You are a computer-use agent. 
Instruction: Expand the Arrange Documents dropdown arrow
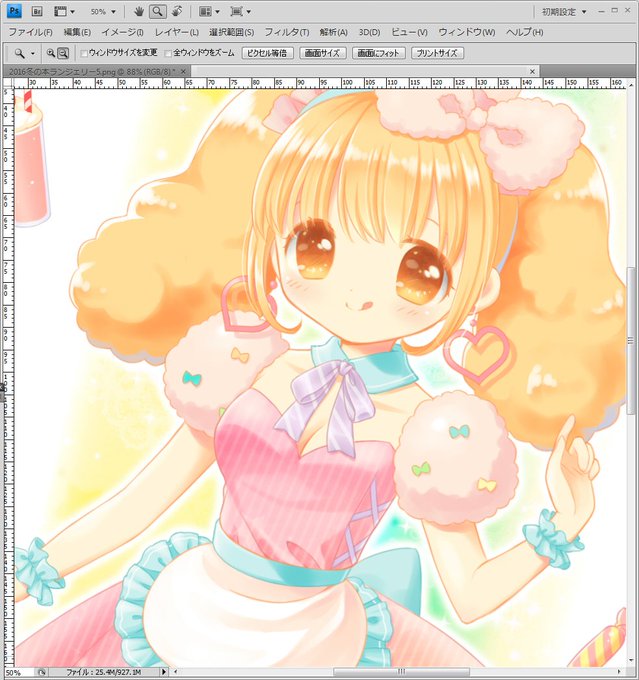click(x=217, y=12)
